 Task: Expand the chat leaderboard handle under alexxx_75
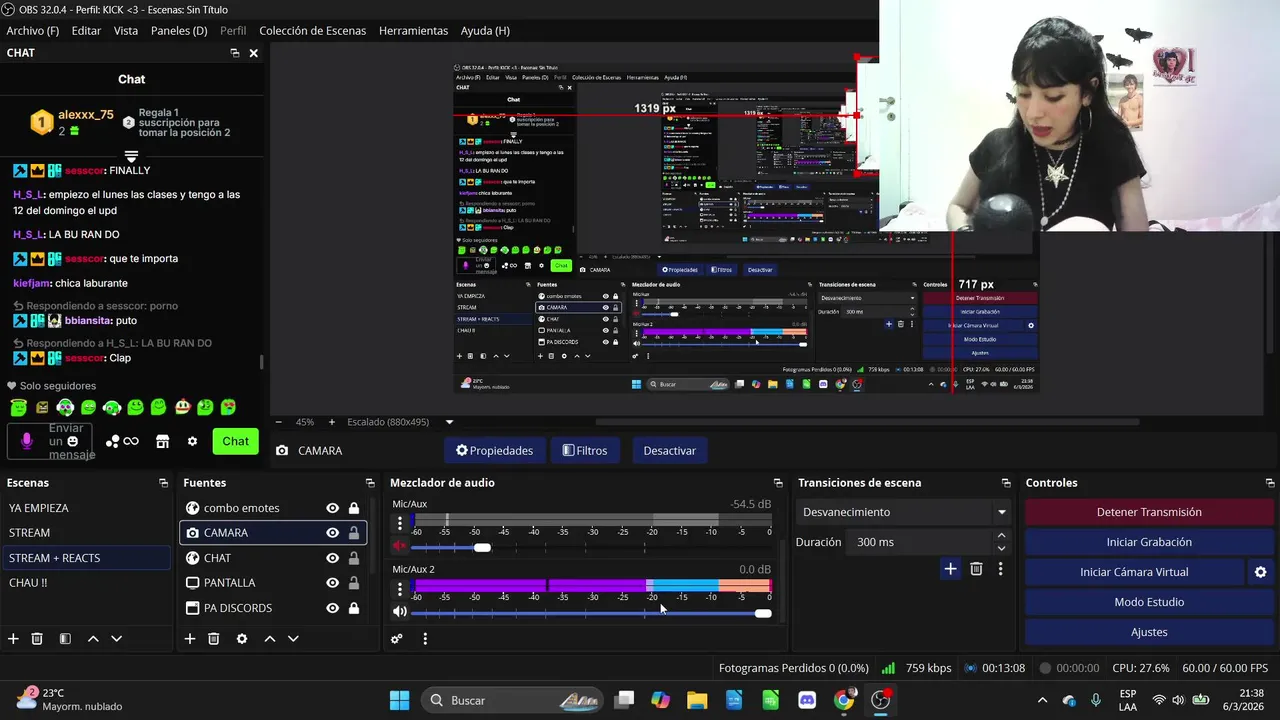click(131, 156)
